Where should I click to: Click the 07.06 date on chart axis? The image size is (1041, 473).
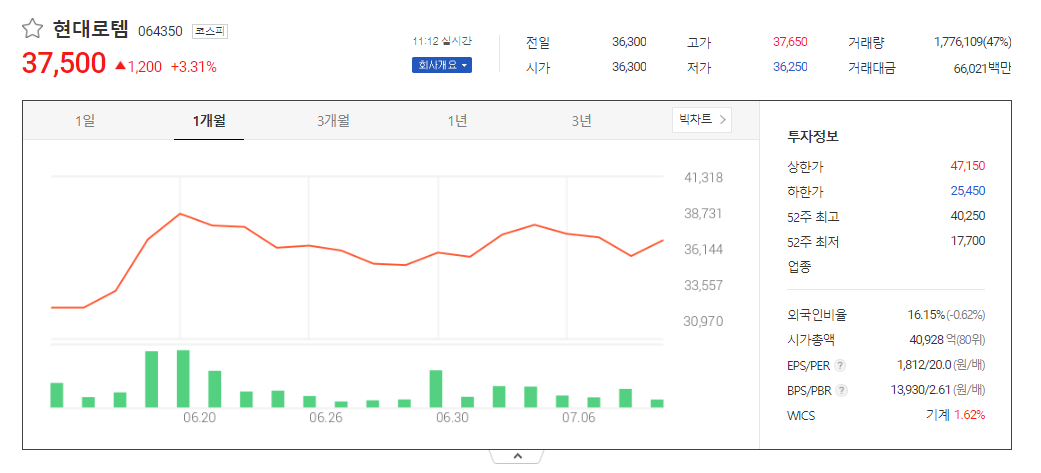pyautogui.click(x=579, y=419)
